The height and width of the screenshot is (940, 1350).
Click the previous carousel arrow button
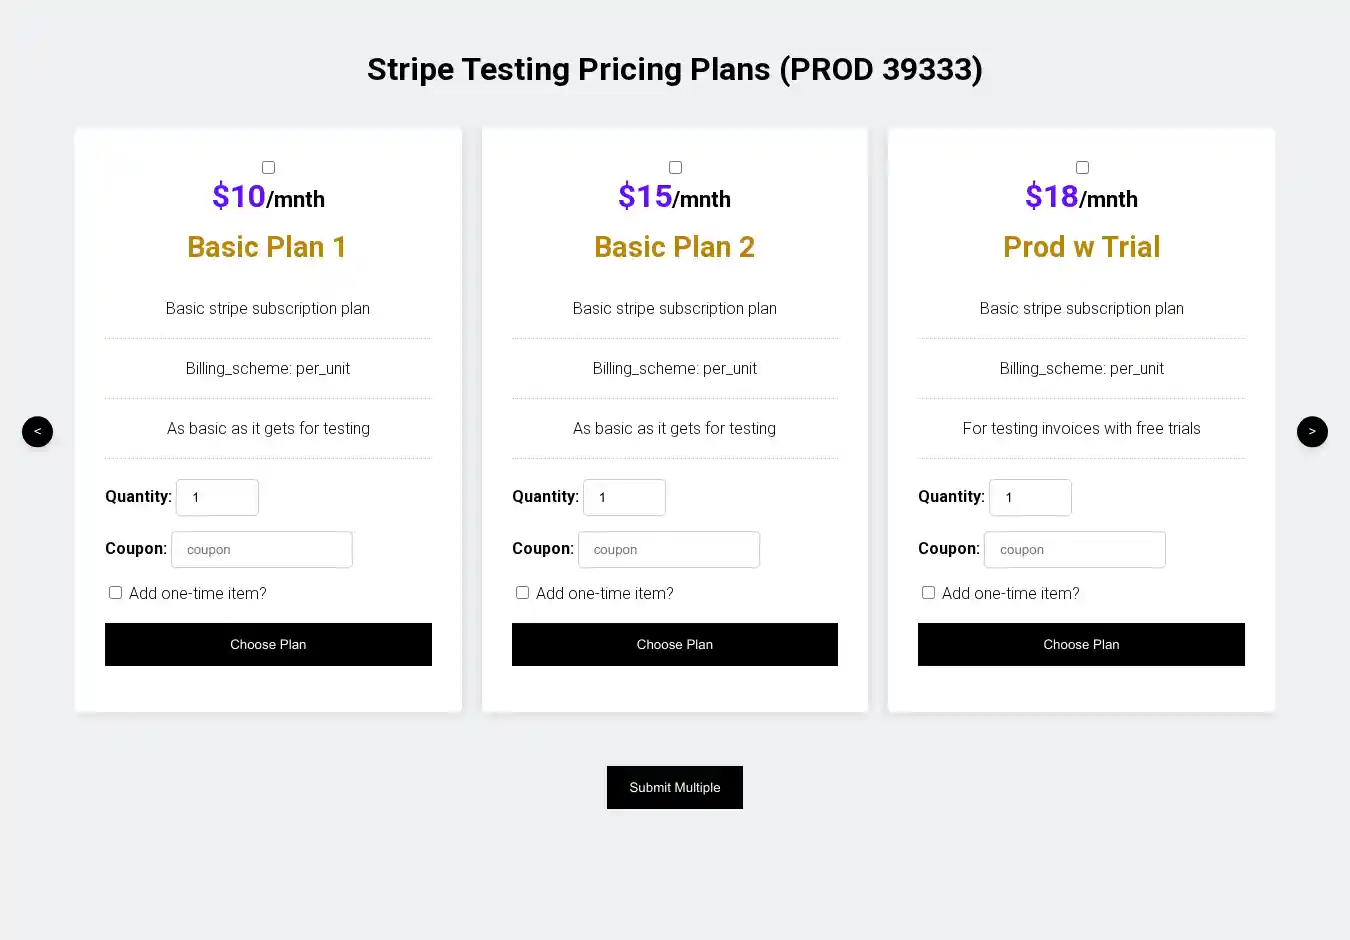point(37,432)
